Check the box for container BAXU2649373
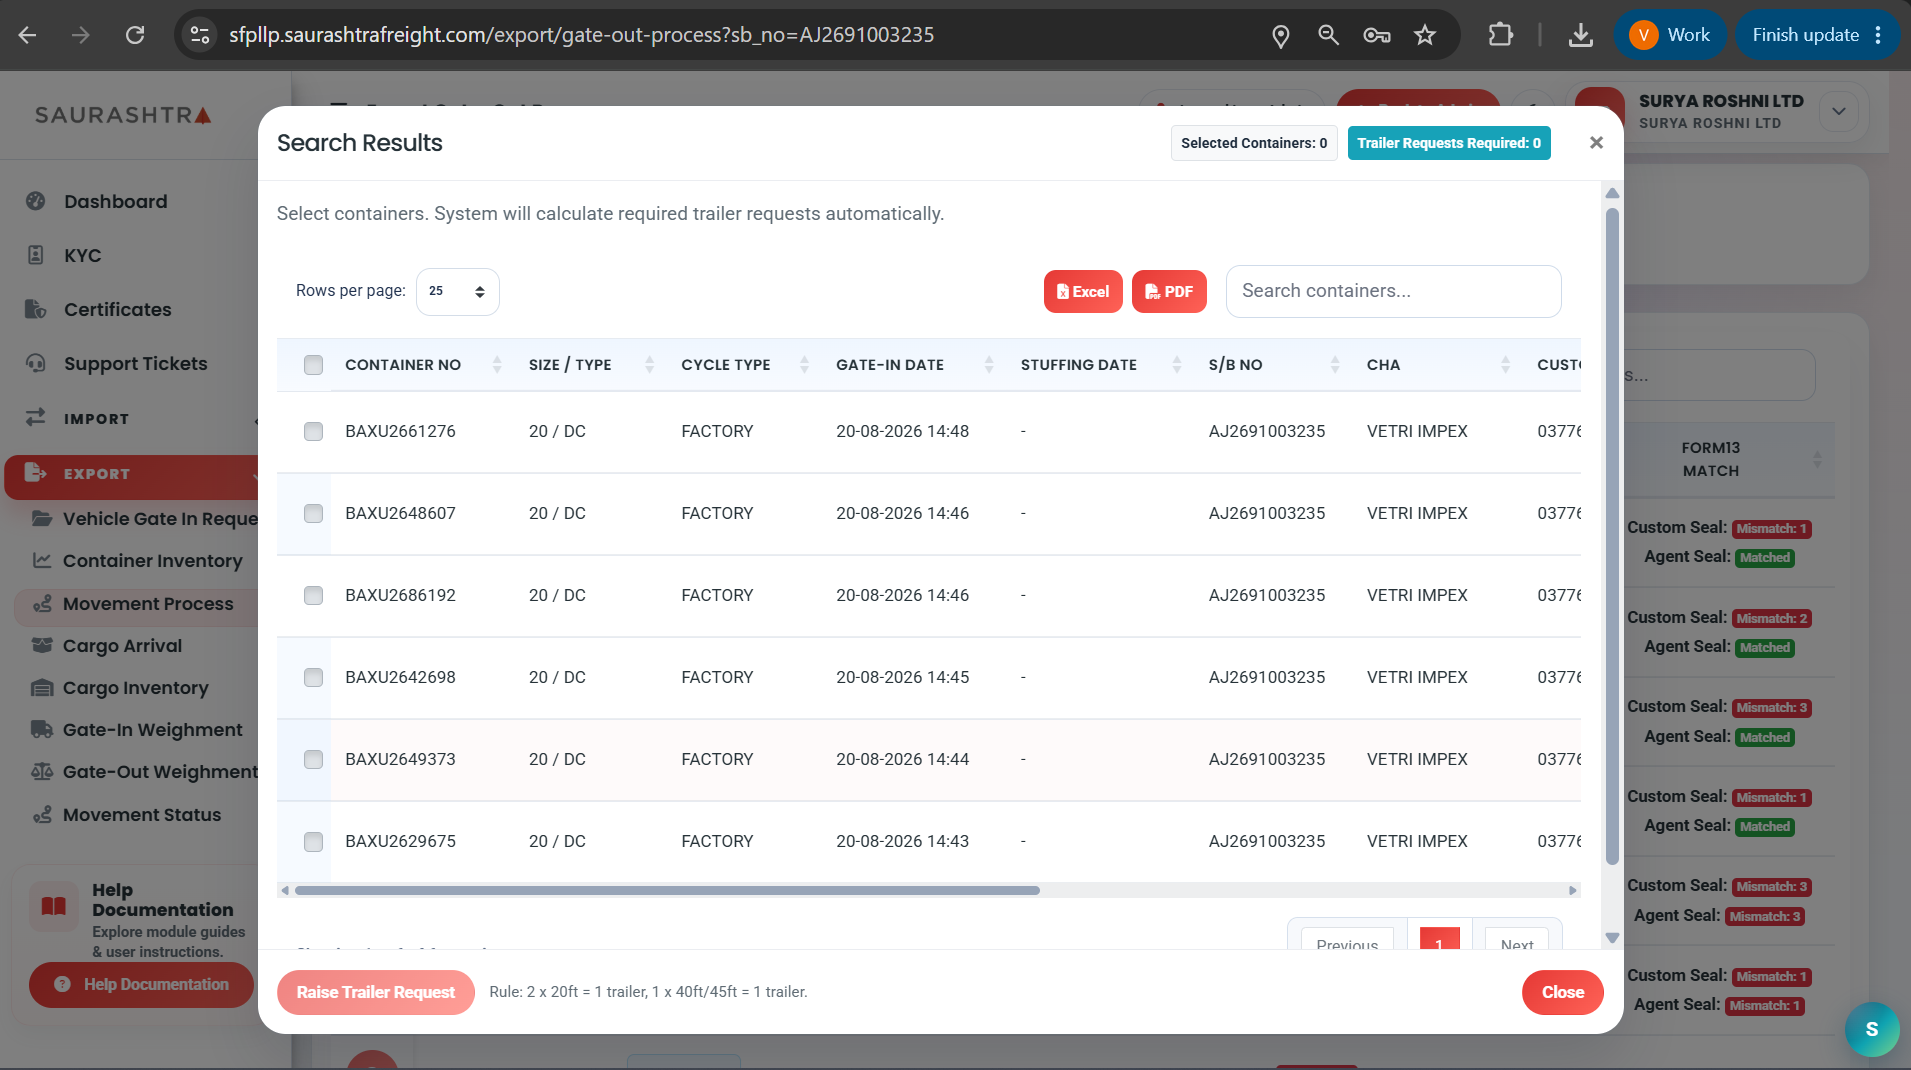This screenshot has height=1070, width=1911. click(x=313, y=759)
